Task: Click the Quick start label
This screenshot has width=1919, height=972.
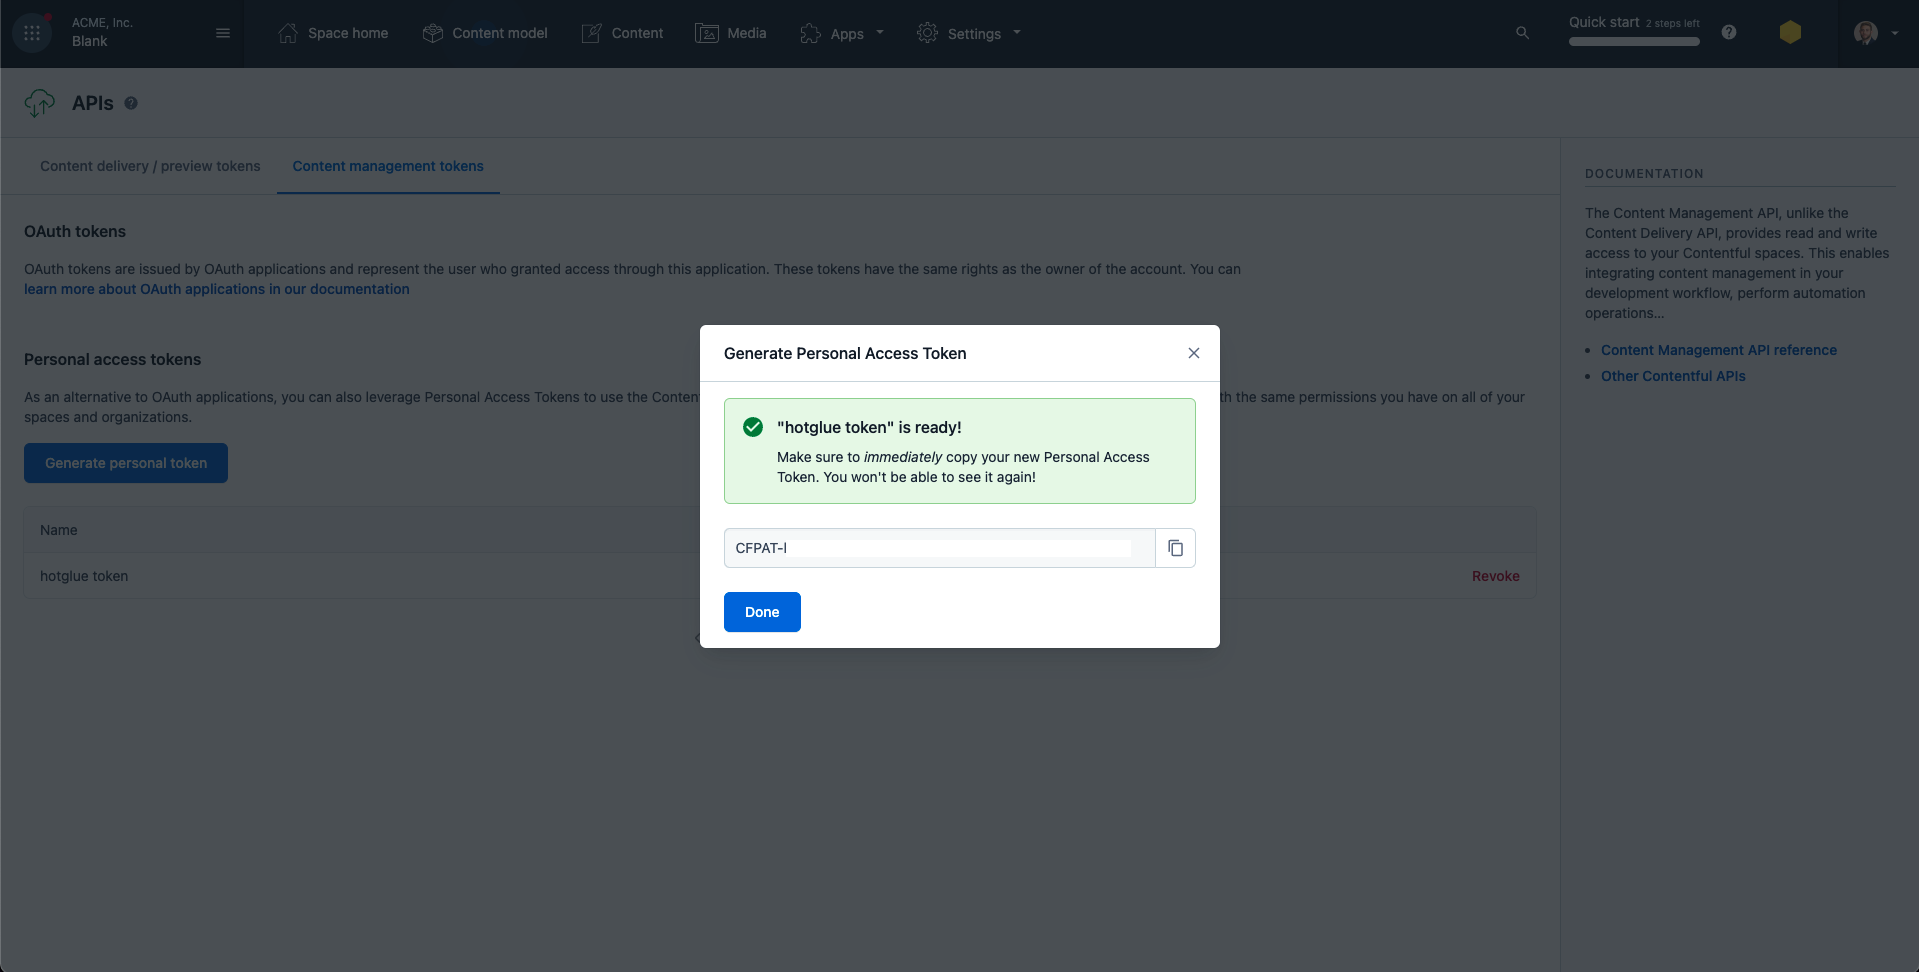Action: pyautogui.click(x=1604, y=22)
